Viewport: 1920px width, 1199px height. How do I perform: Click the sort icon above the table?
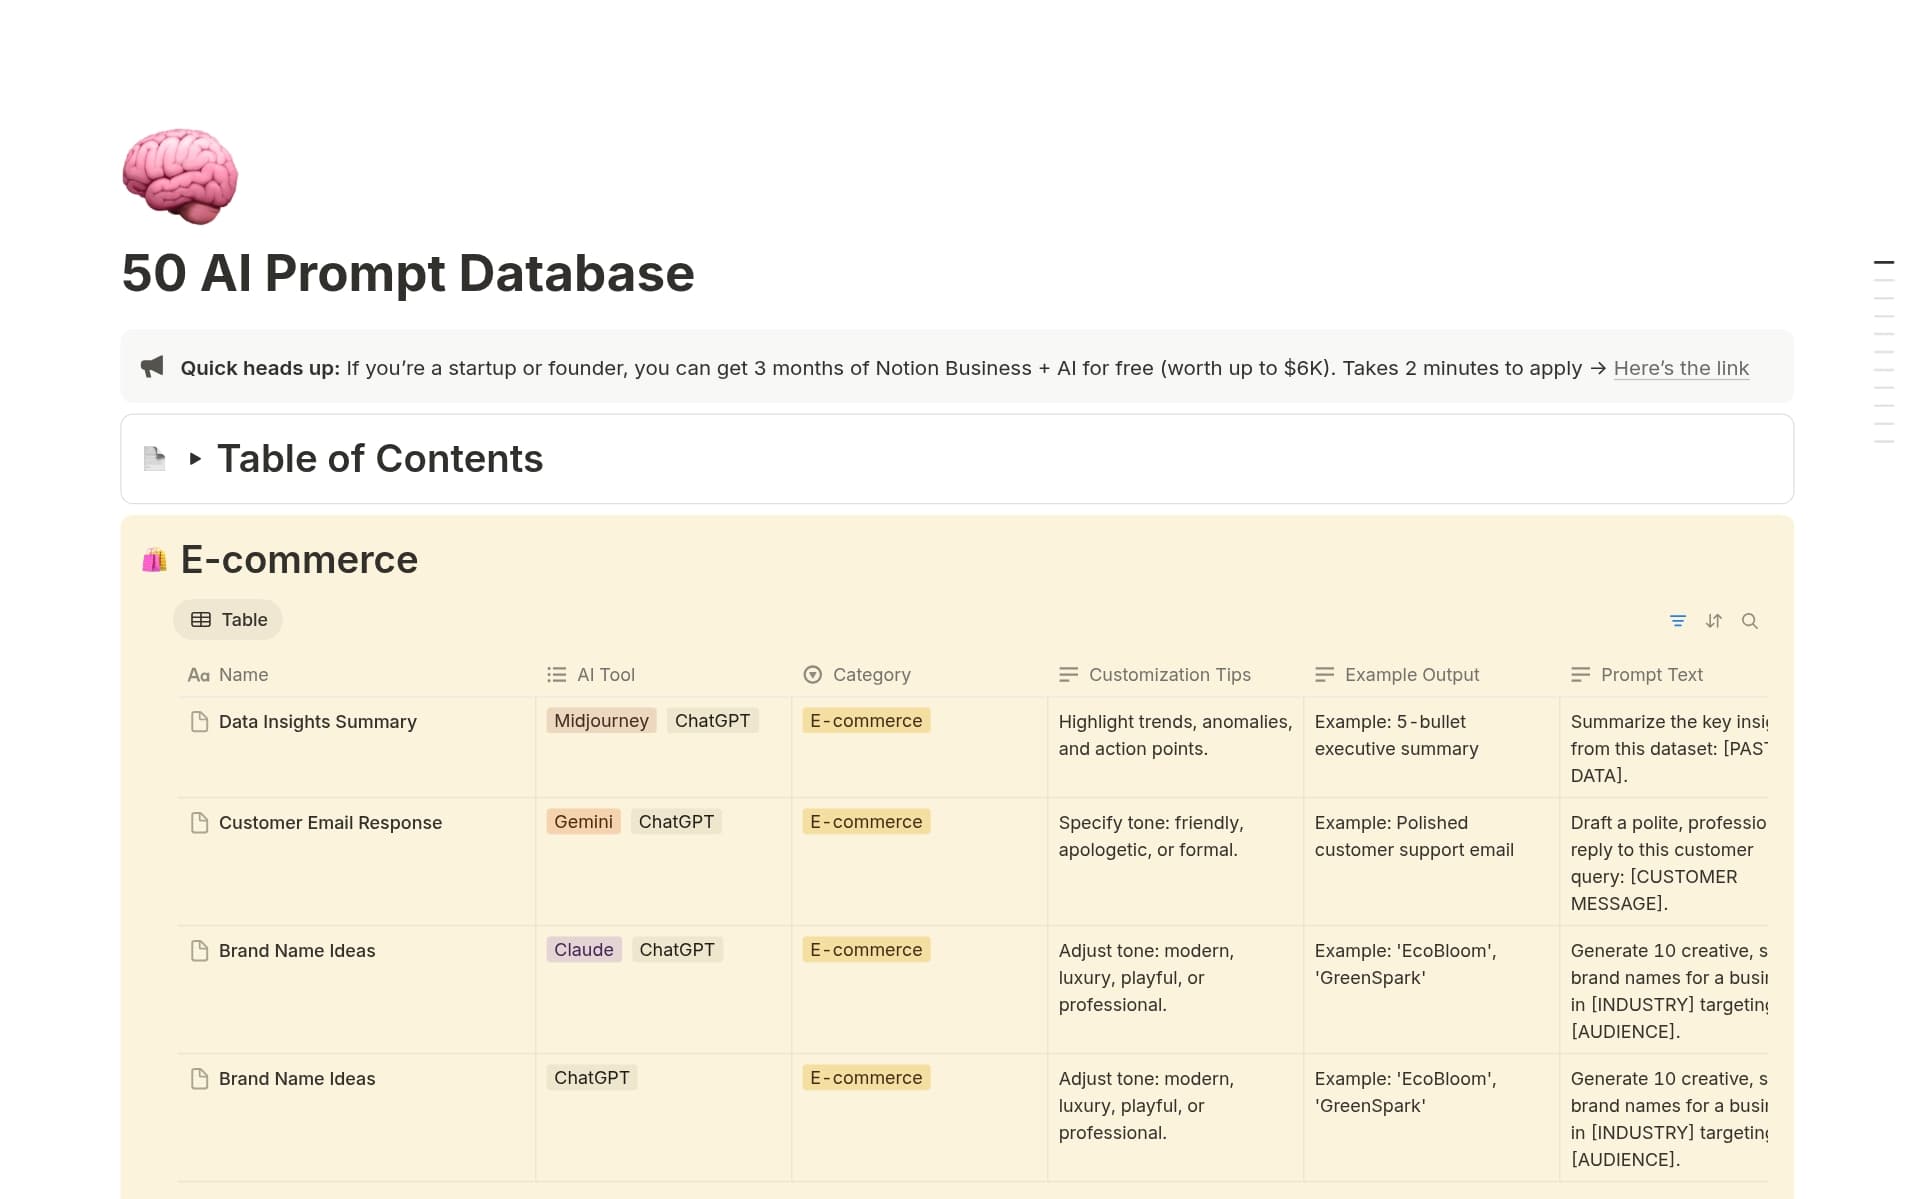(1714, 620)
